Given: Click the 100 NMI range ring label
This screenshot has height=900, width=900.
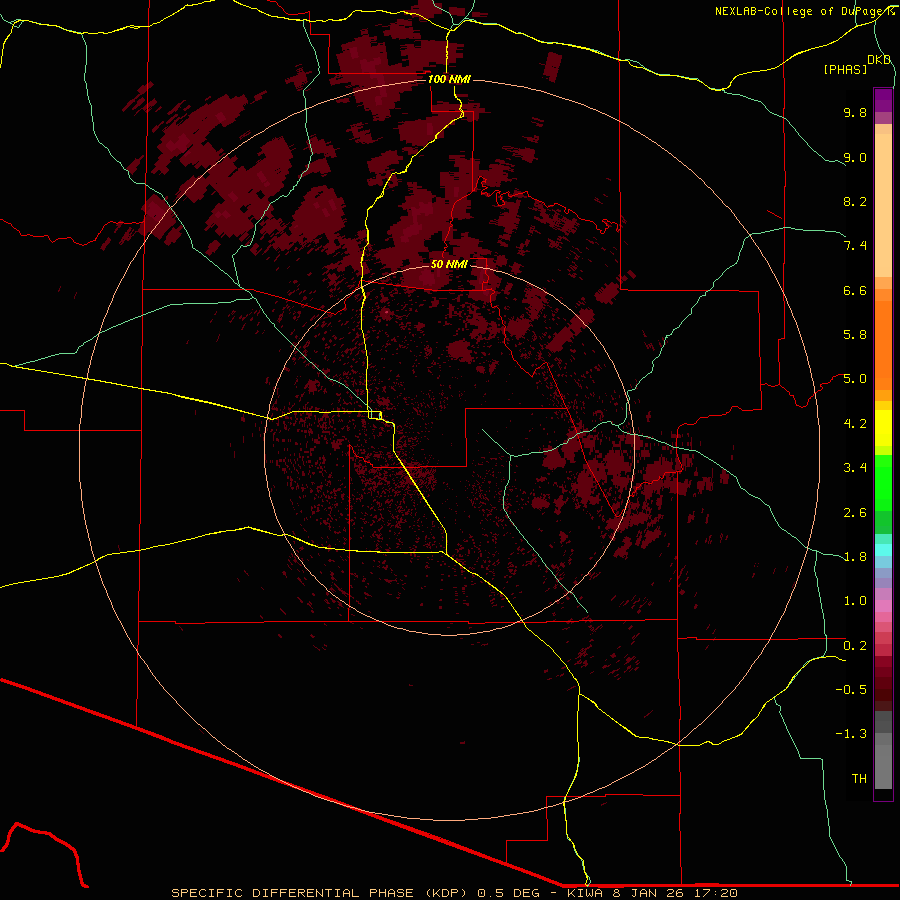Looking at the screenshot, I should [449, 79].
